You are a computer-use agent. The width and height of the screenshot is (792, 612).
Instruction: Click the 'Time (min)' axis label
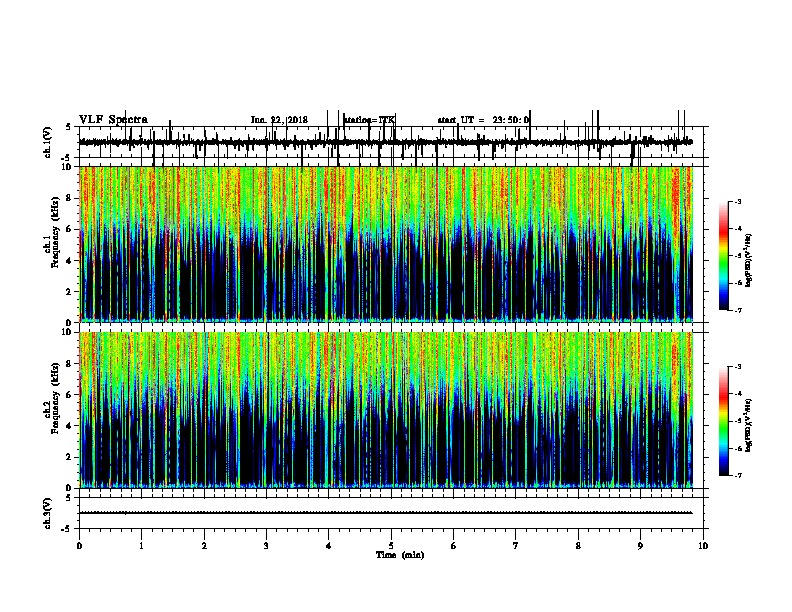(400, 555)
